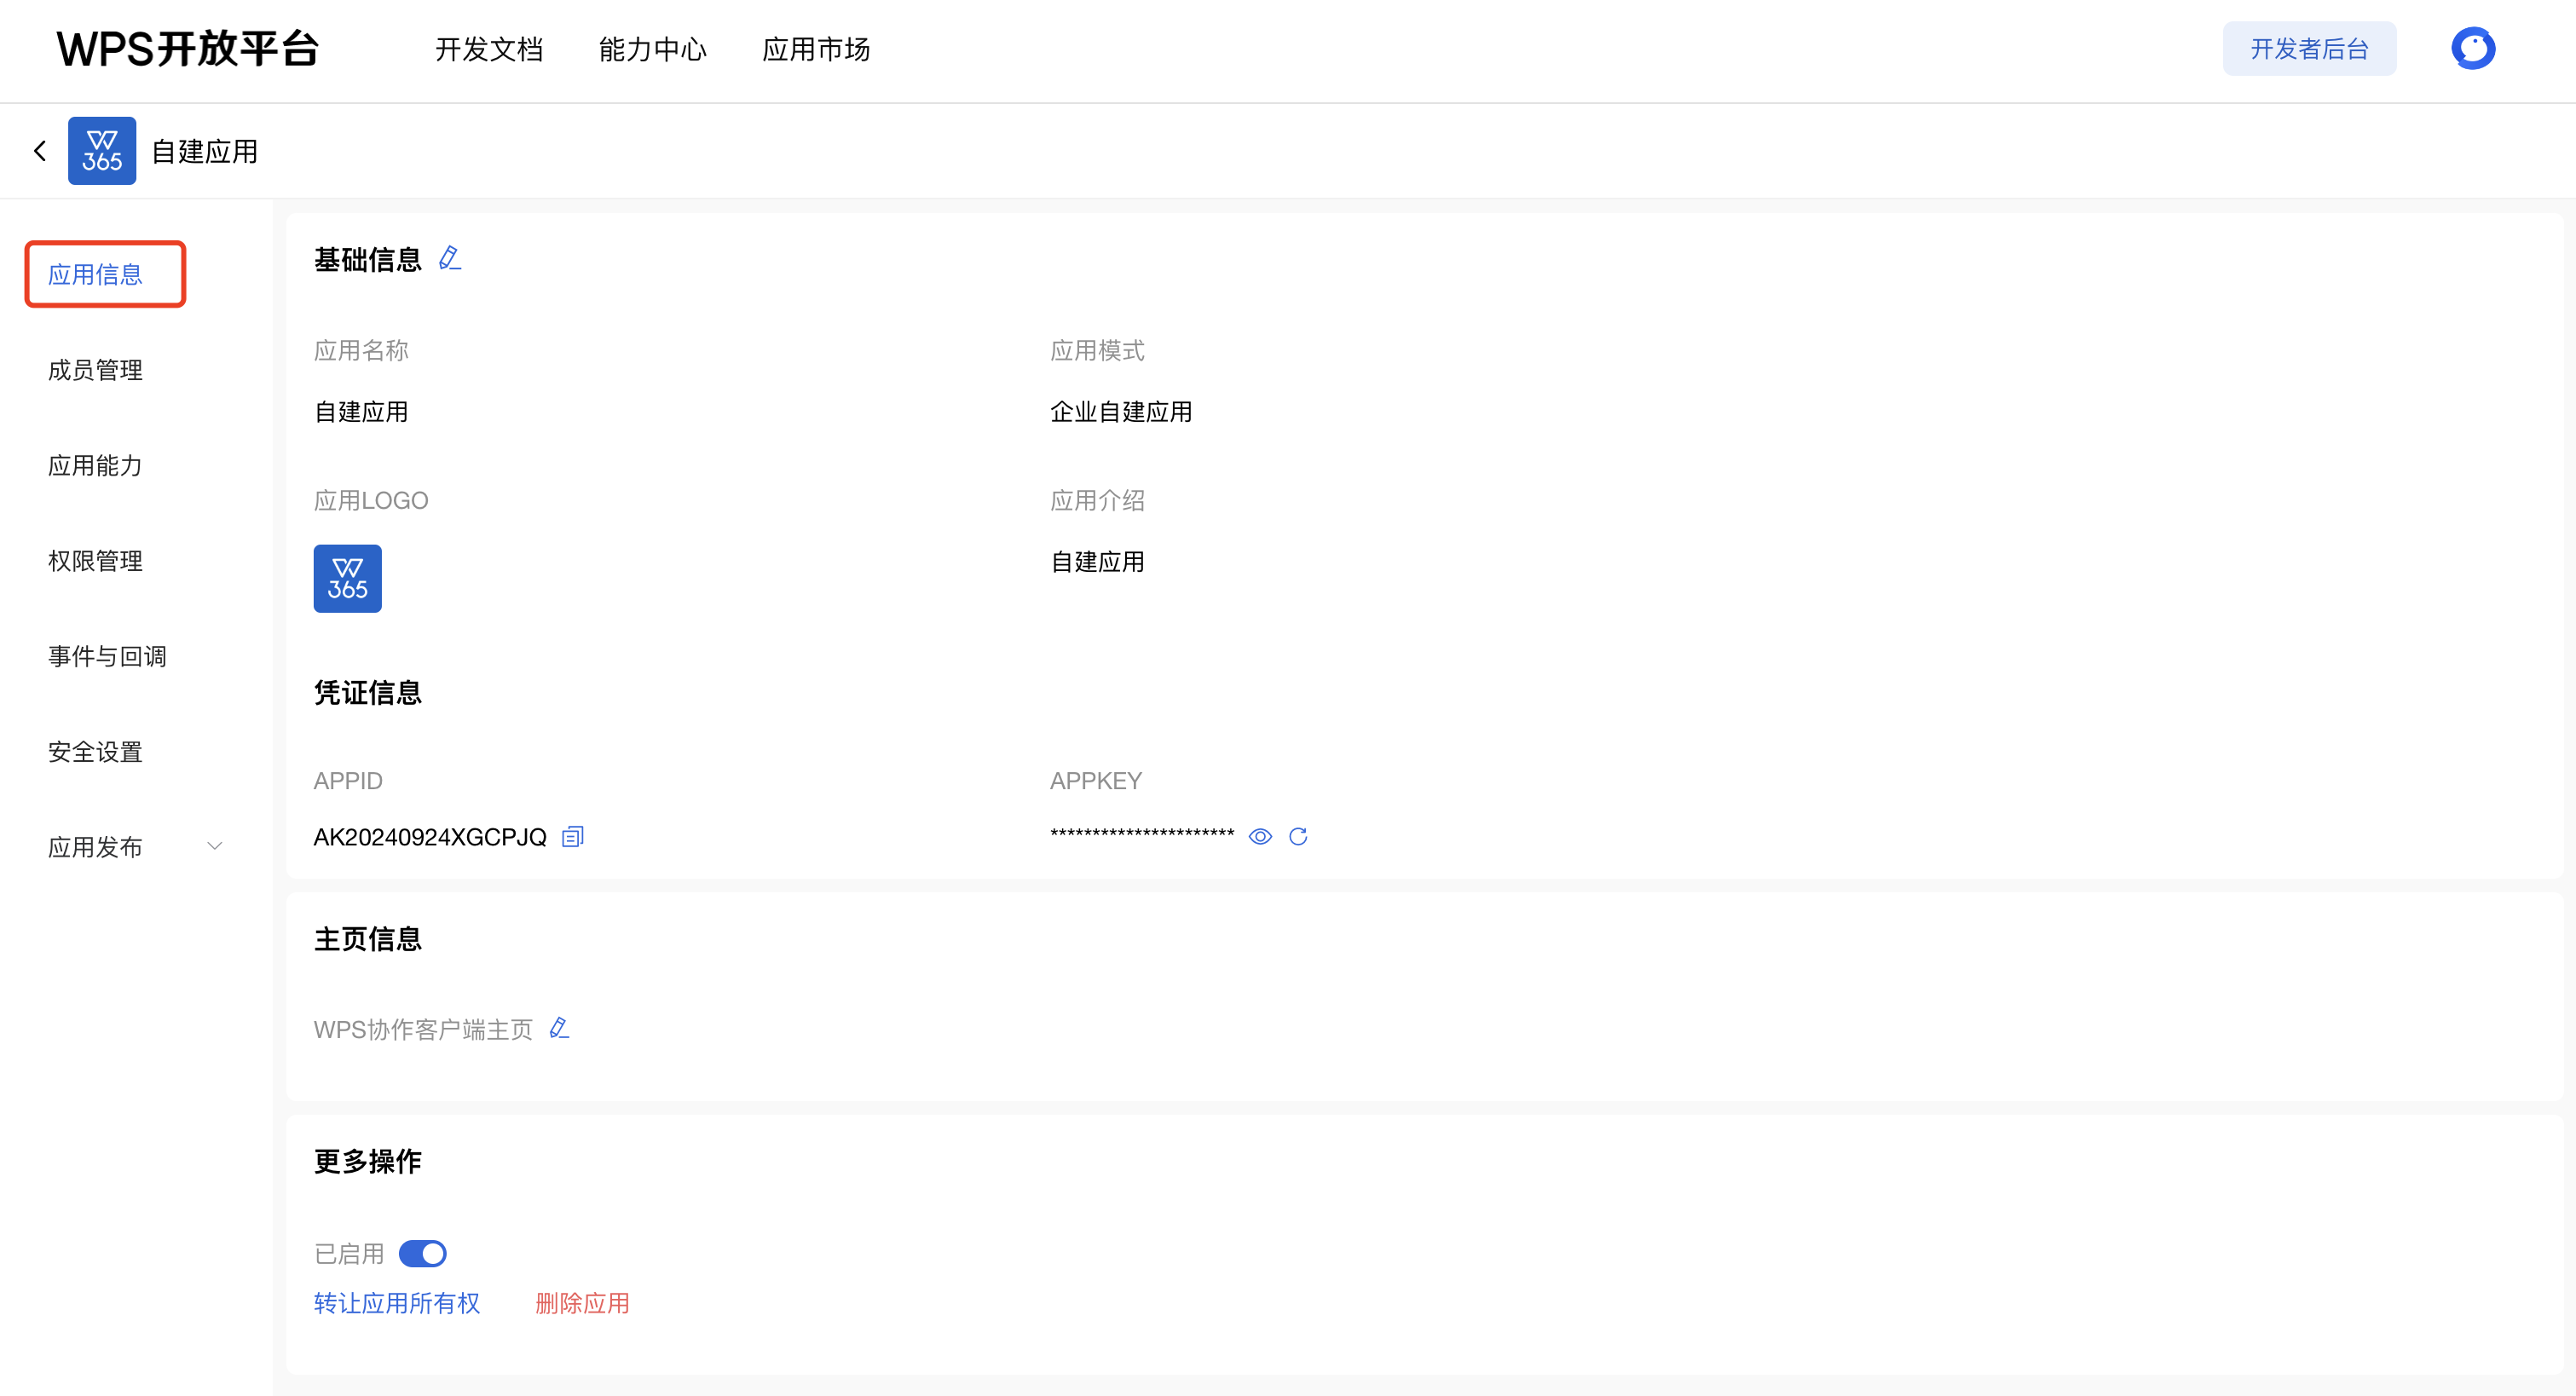Screen dimensions: 2576x1396
Task: Reveal the APPKEY with the eye icon
Action: [x=1260, y=837]
